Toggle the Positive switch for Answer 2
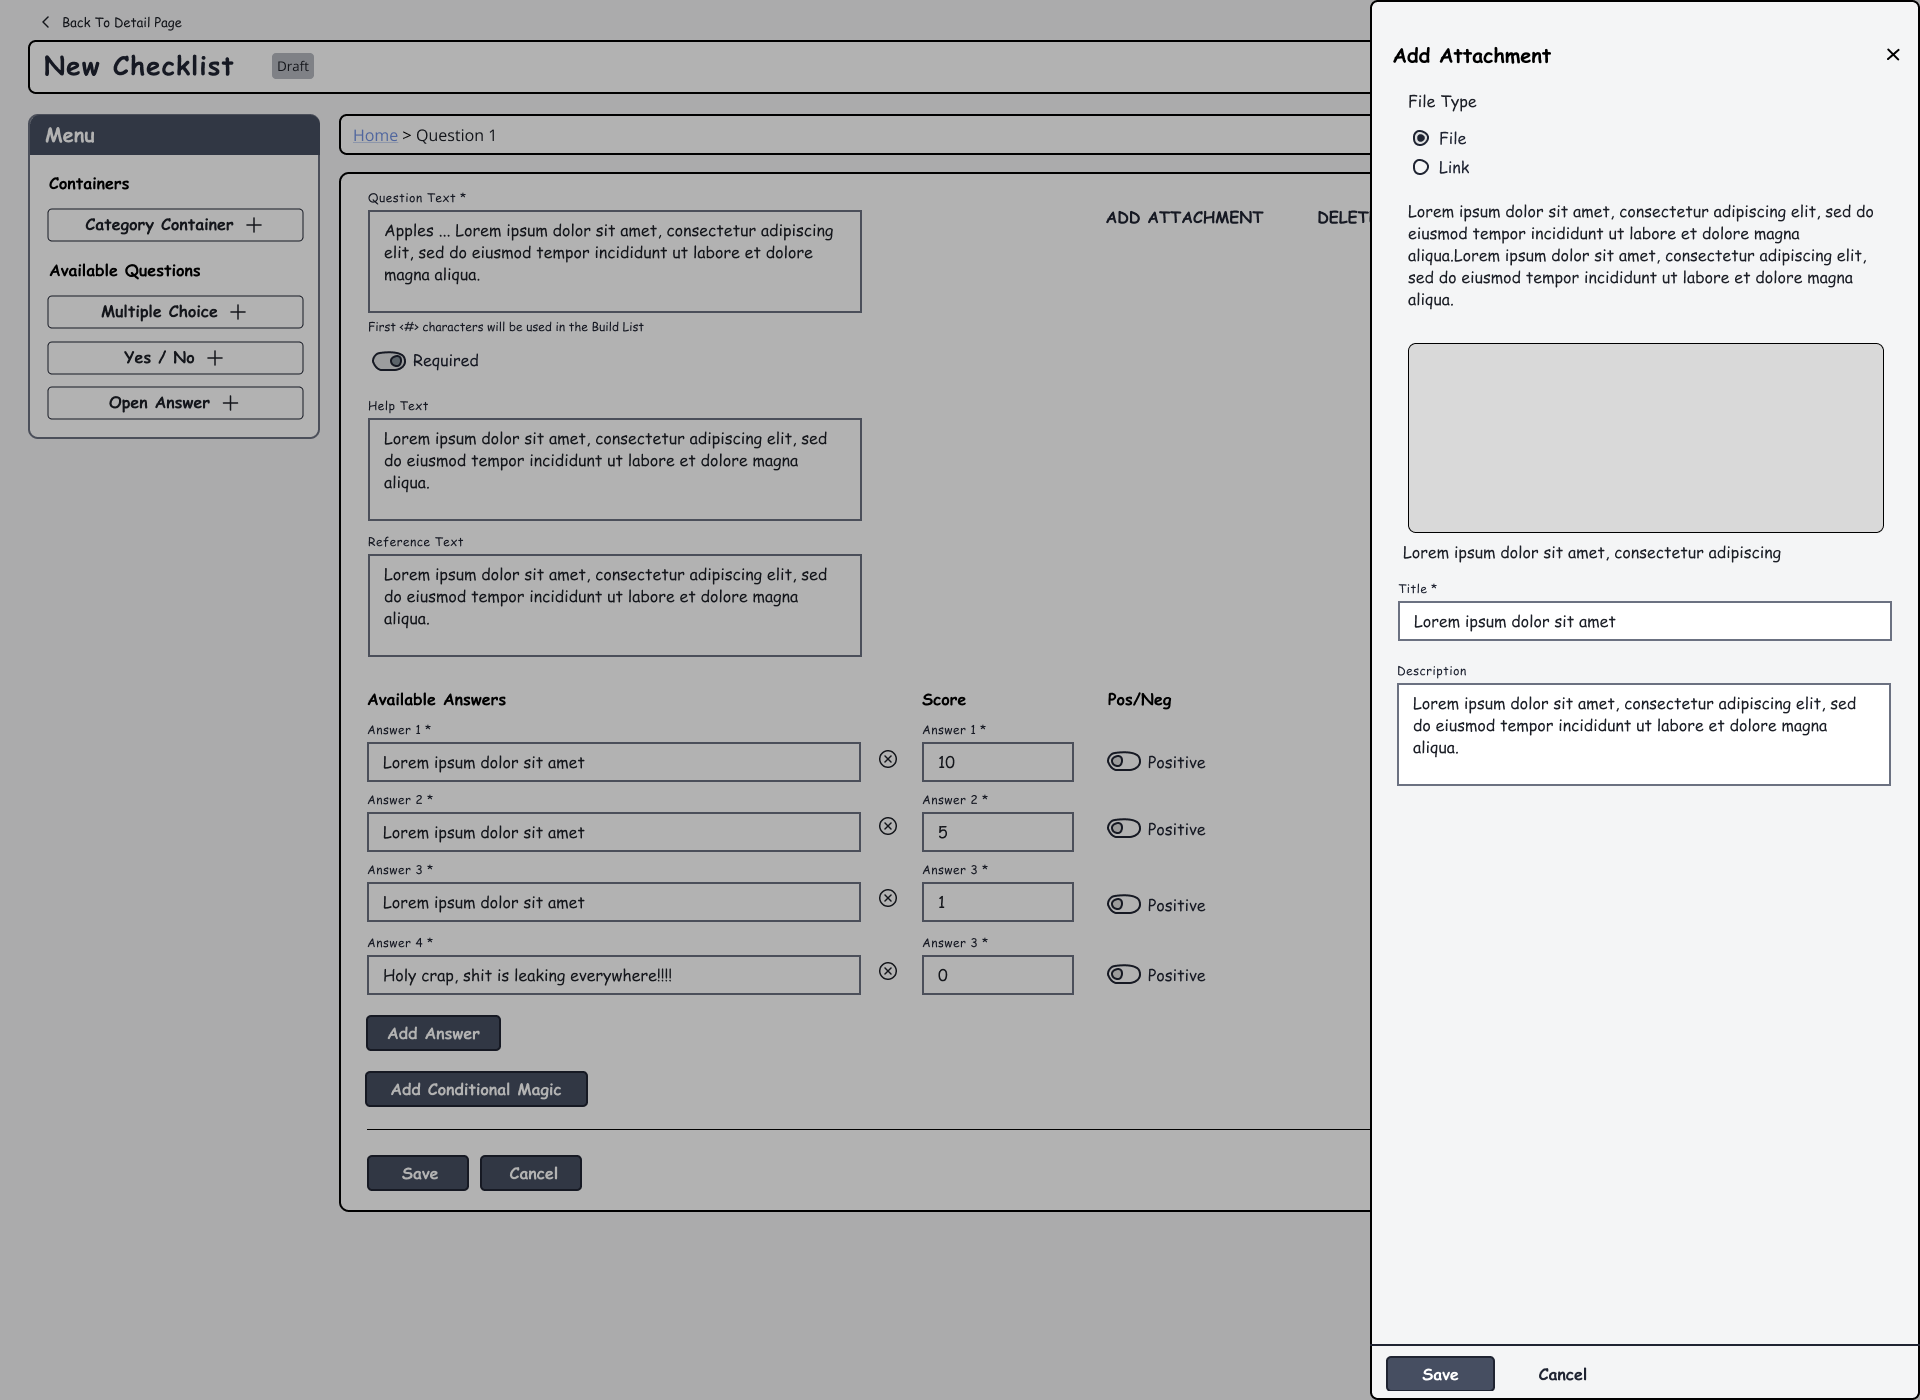 [1124, 828]
